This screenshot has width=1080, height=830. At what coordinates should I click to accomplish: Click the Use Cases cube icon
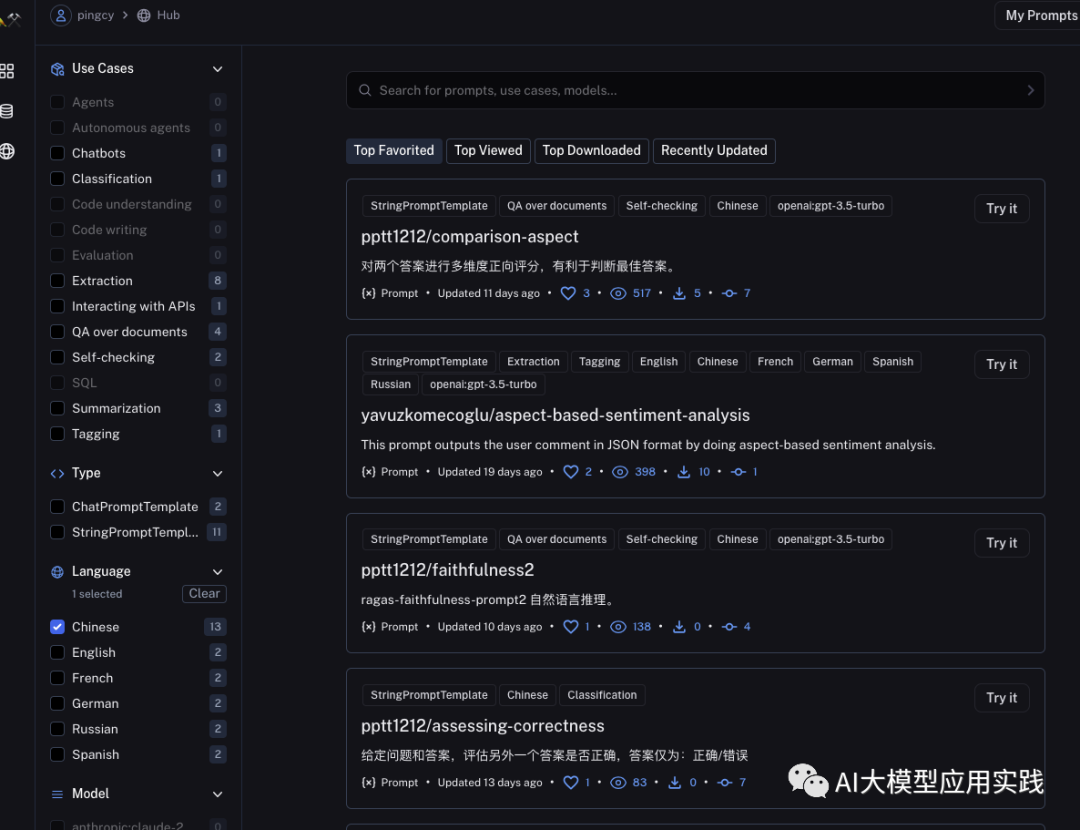tap(58, 69)
